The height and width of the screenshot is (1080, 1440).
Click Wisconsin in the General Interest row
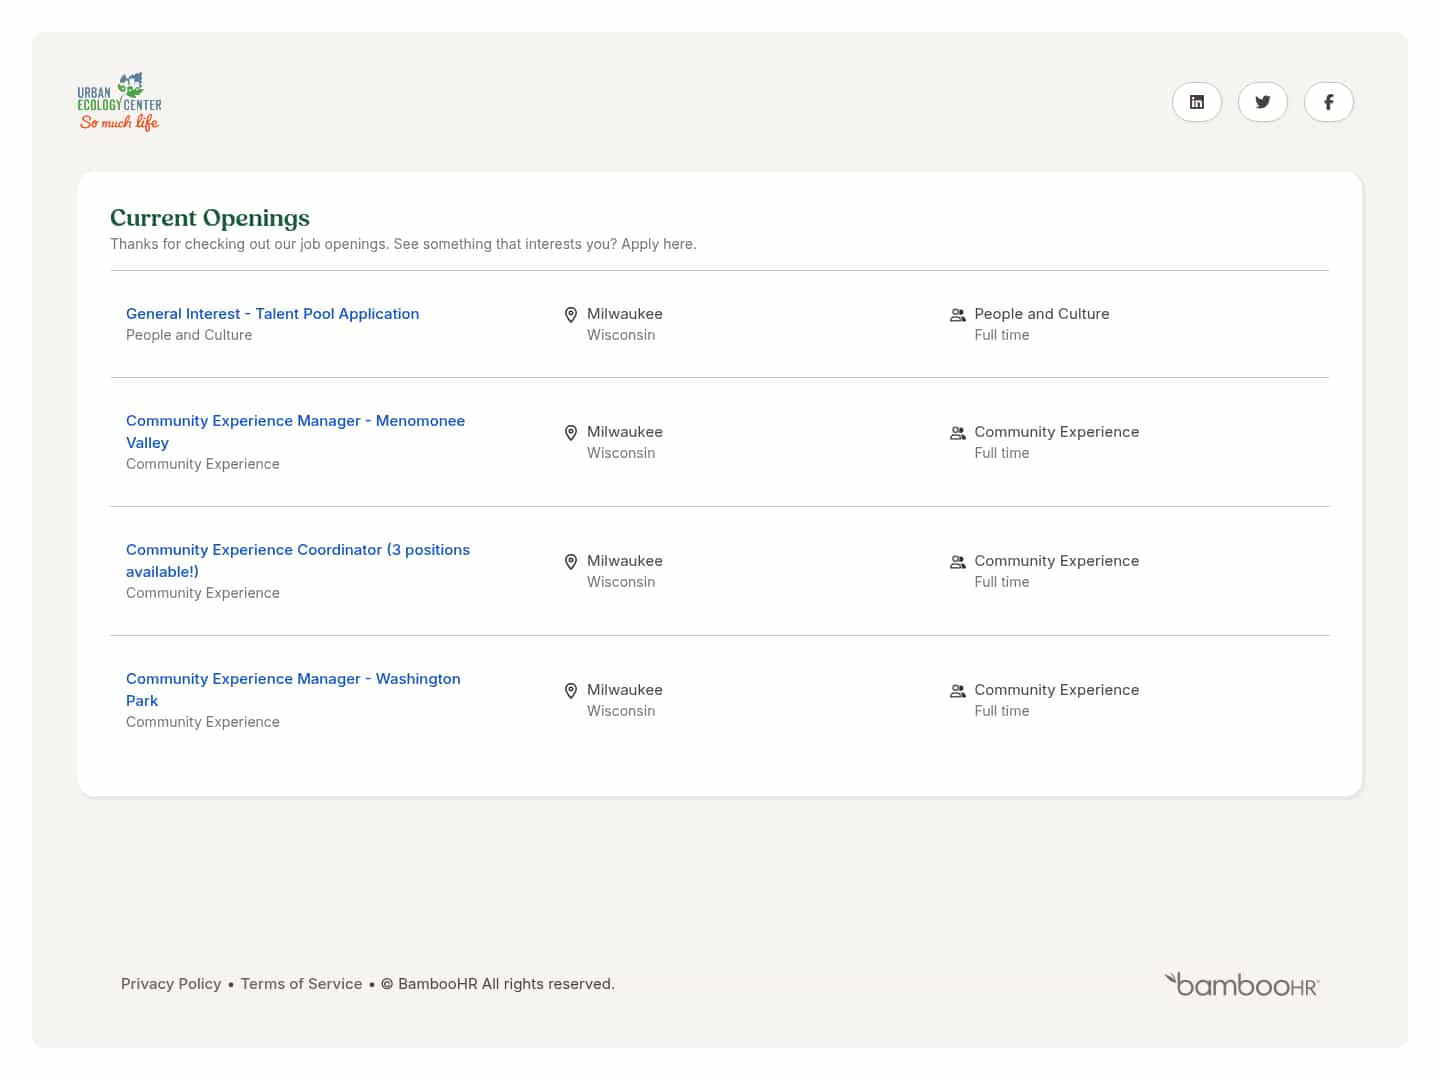click(621, 335)
